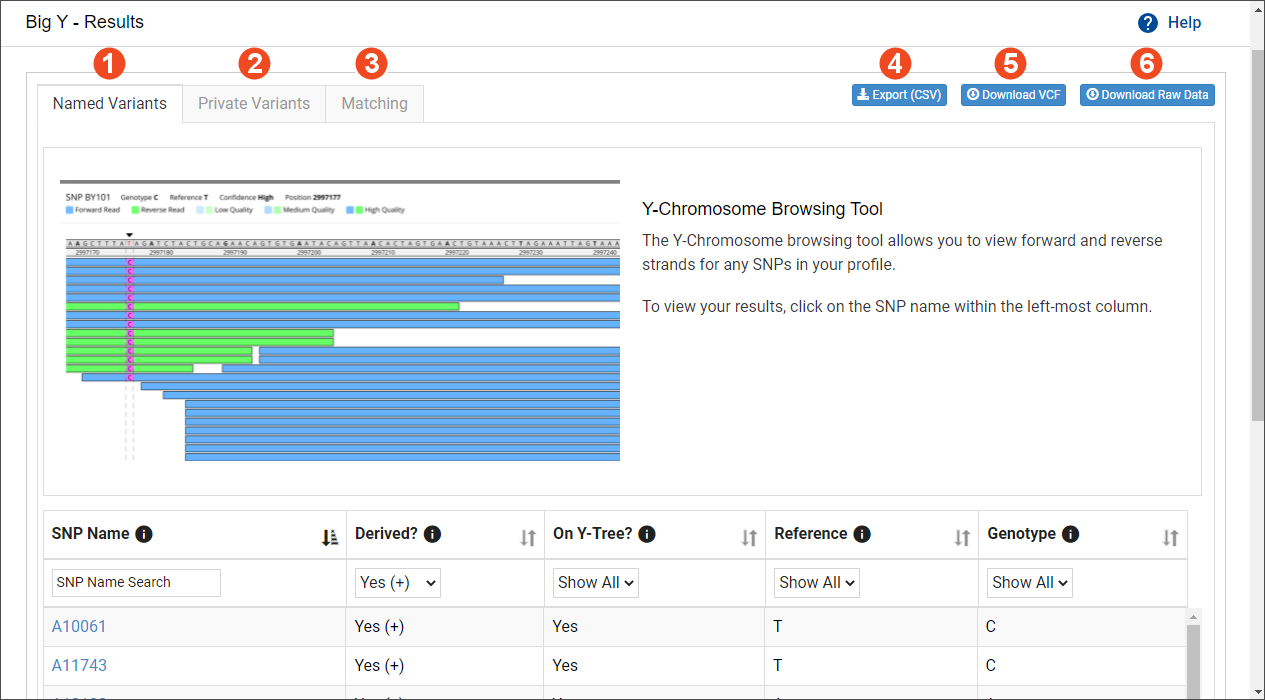Click the Reference column info icon
Image resolution: width=1265 pixels, height=700 pixels.
tap(862, 534)
